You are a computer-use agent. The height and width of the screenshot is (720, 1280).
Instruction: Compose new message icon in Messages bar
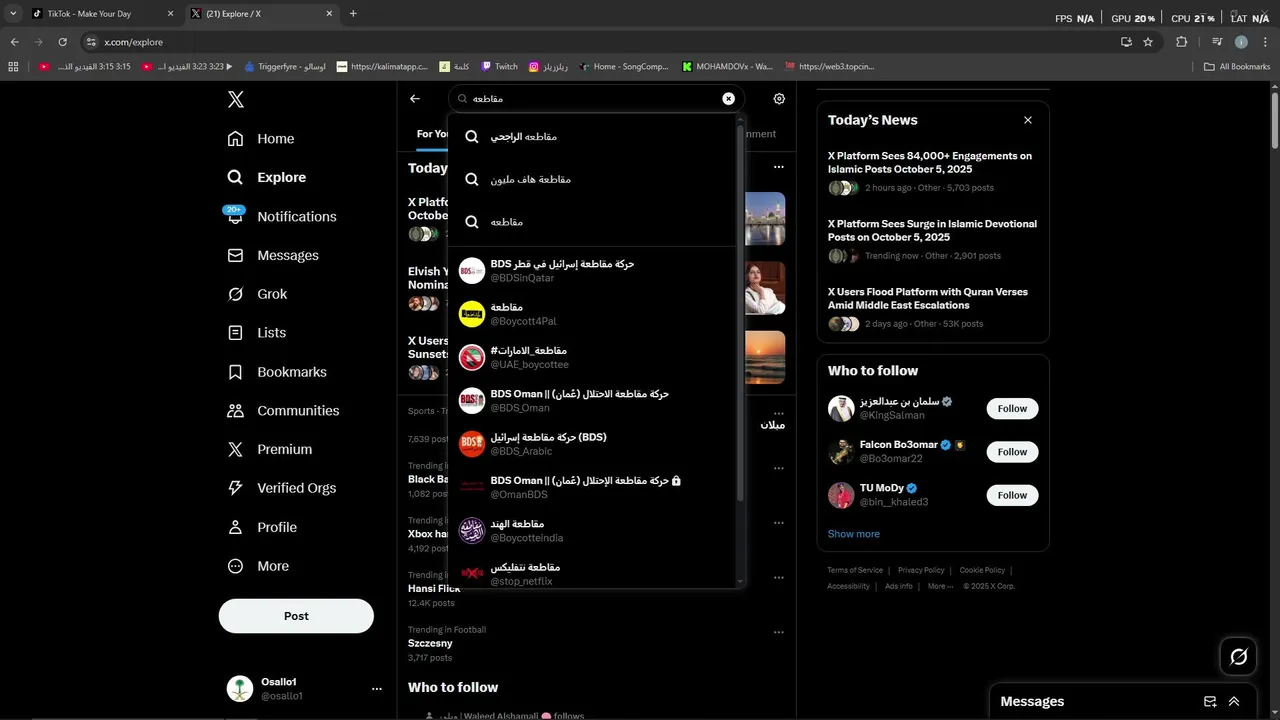pos(1210,702)
